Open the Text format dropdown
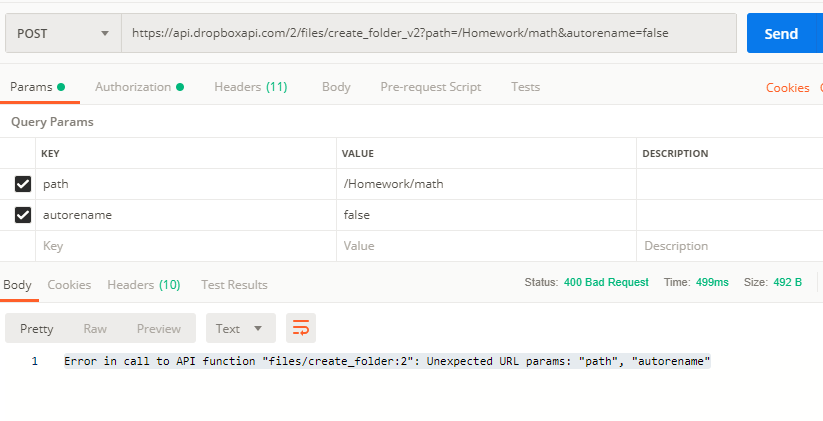823x421 pixels. click(x=240, y=328)
